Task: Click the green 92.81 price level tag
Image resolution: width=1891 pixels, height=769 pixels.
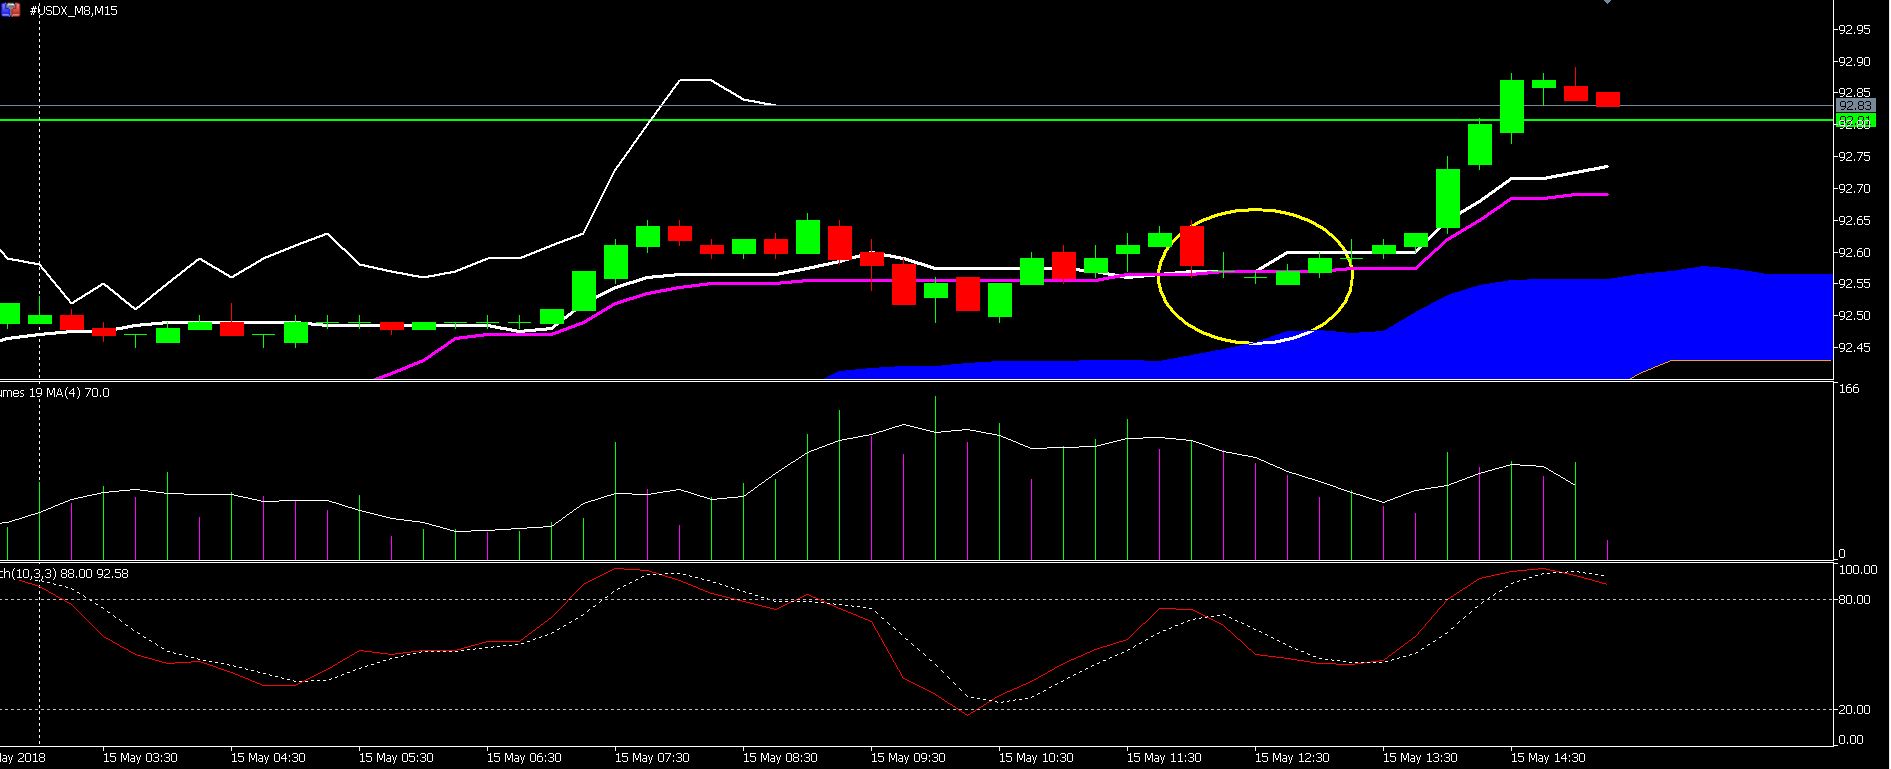Action: [x=1854, y=121]
